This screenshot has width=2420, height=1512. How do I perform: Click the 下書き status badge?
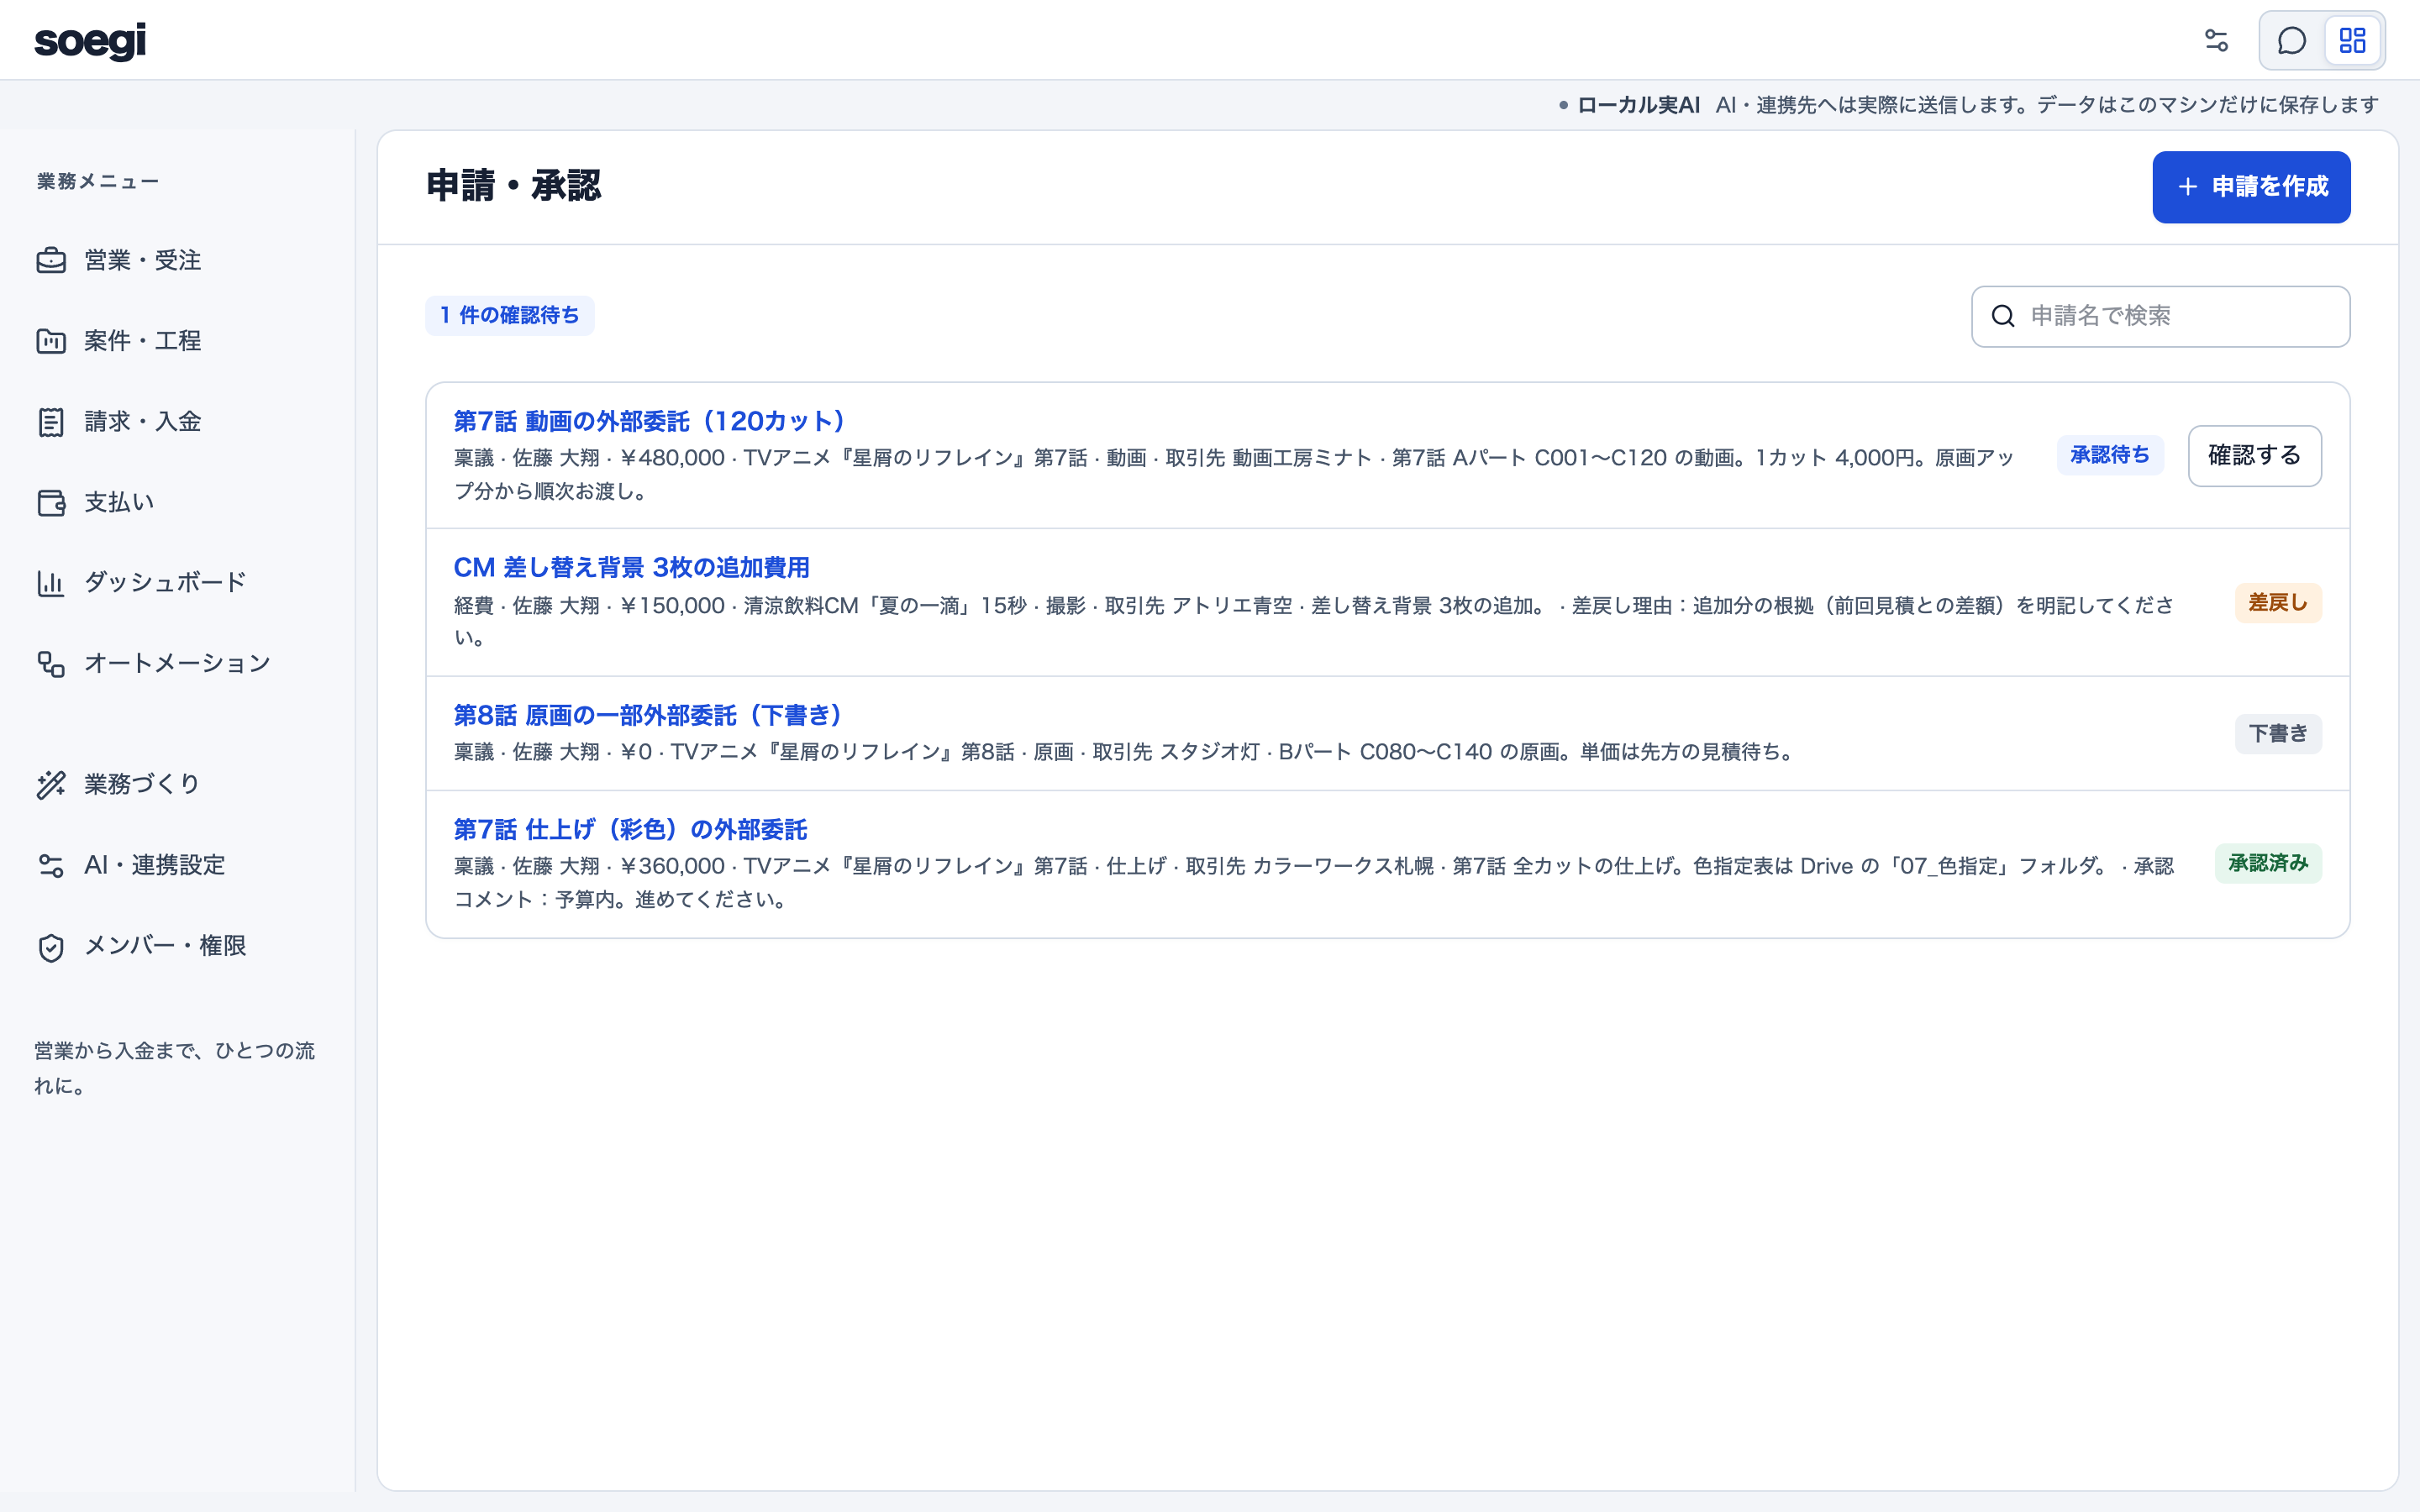(x=2278, y=734)
